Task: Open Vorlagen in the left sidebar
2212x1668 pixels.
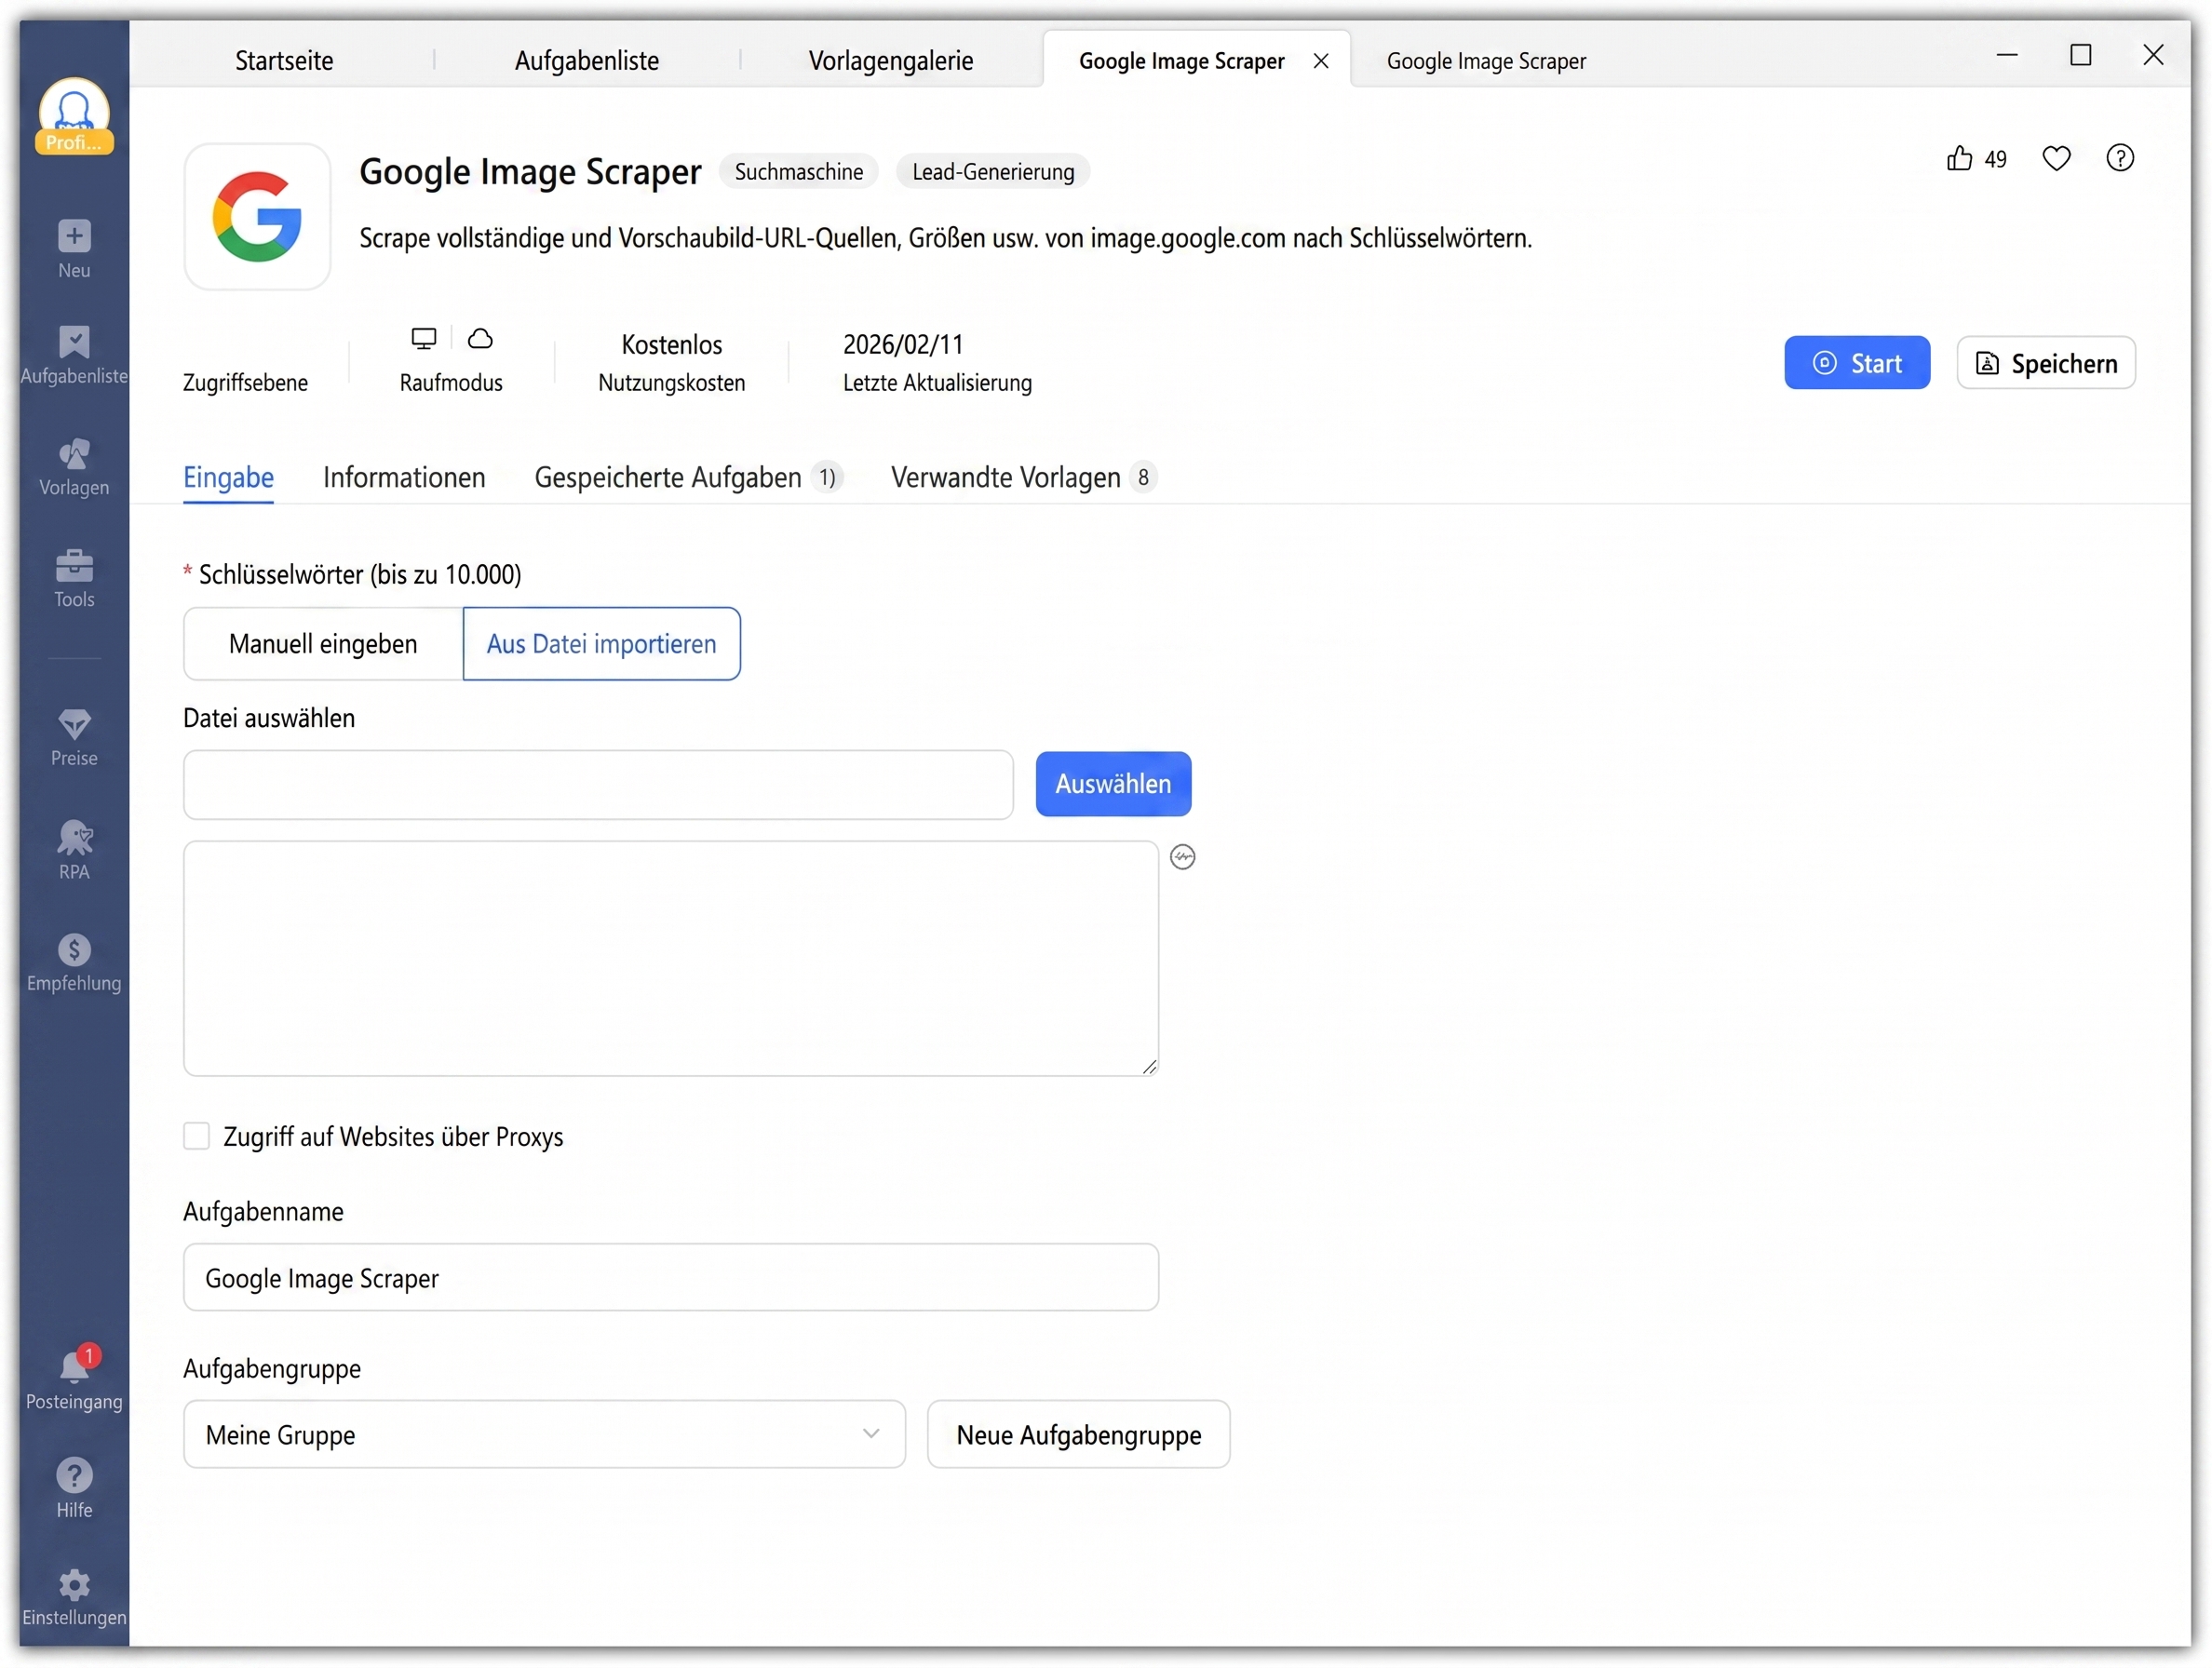Action: click(x=74, y=466)
